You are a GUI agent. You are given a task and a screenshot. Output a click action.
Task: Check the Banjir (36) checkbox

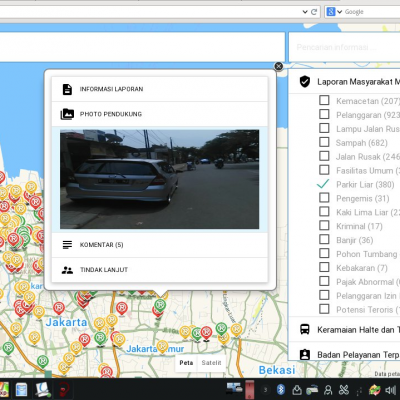pyautogui.click(x=324, y=239)
